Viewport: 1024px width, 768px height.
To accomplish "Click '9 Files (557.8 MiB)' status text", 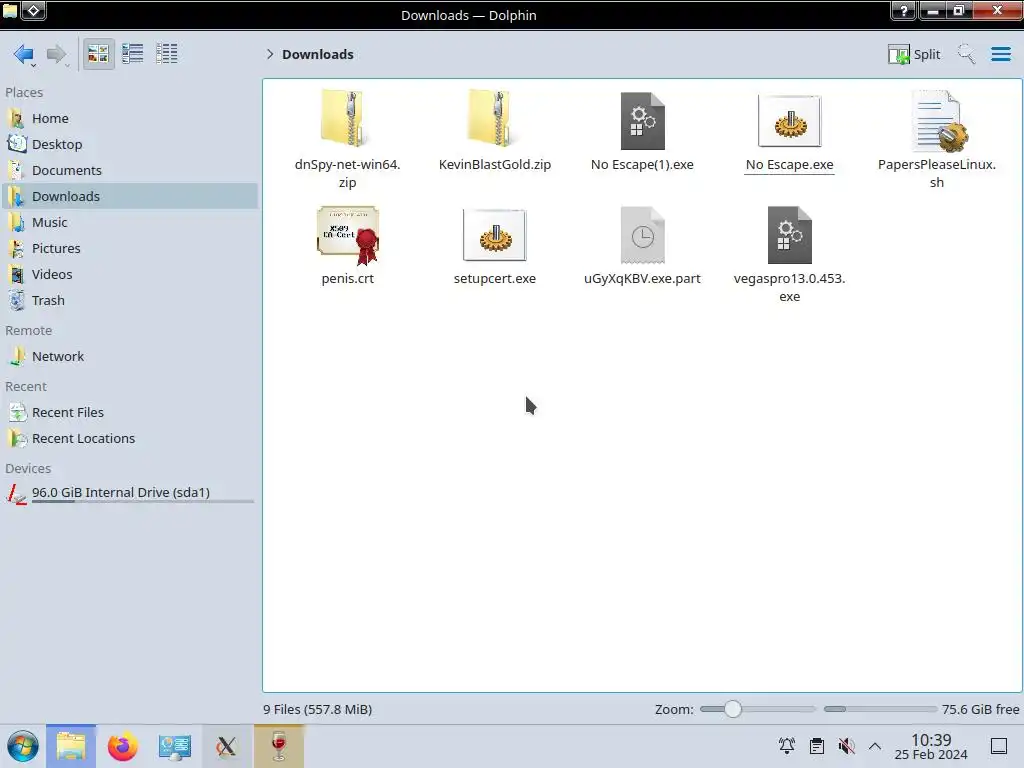I will click(317, 710).
